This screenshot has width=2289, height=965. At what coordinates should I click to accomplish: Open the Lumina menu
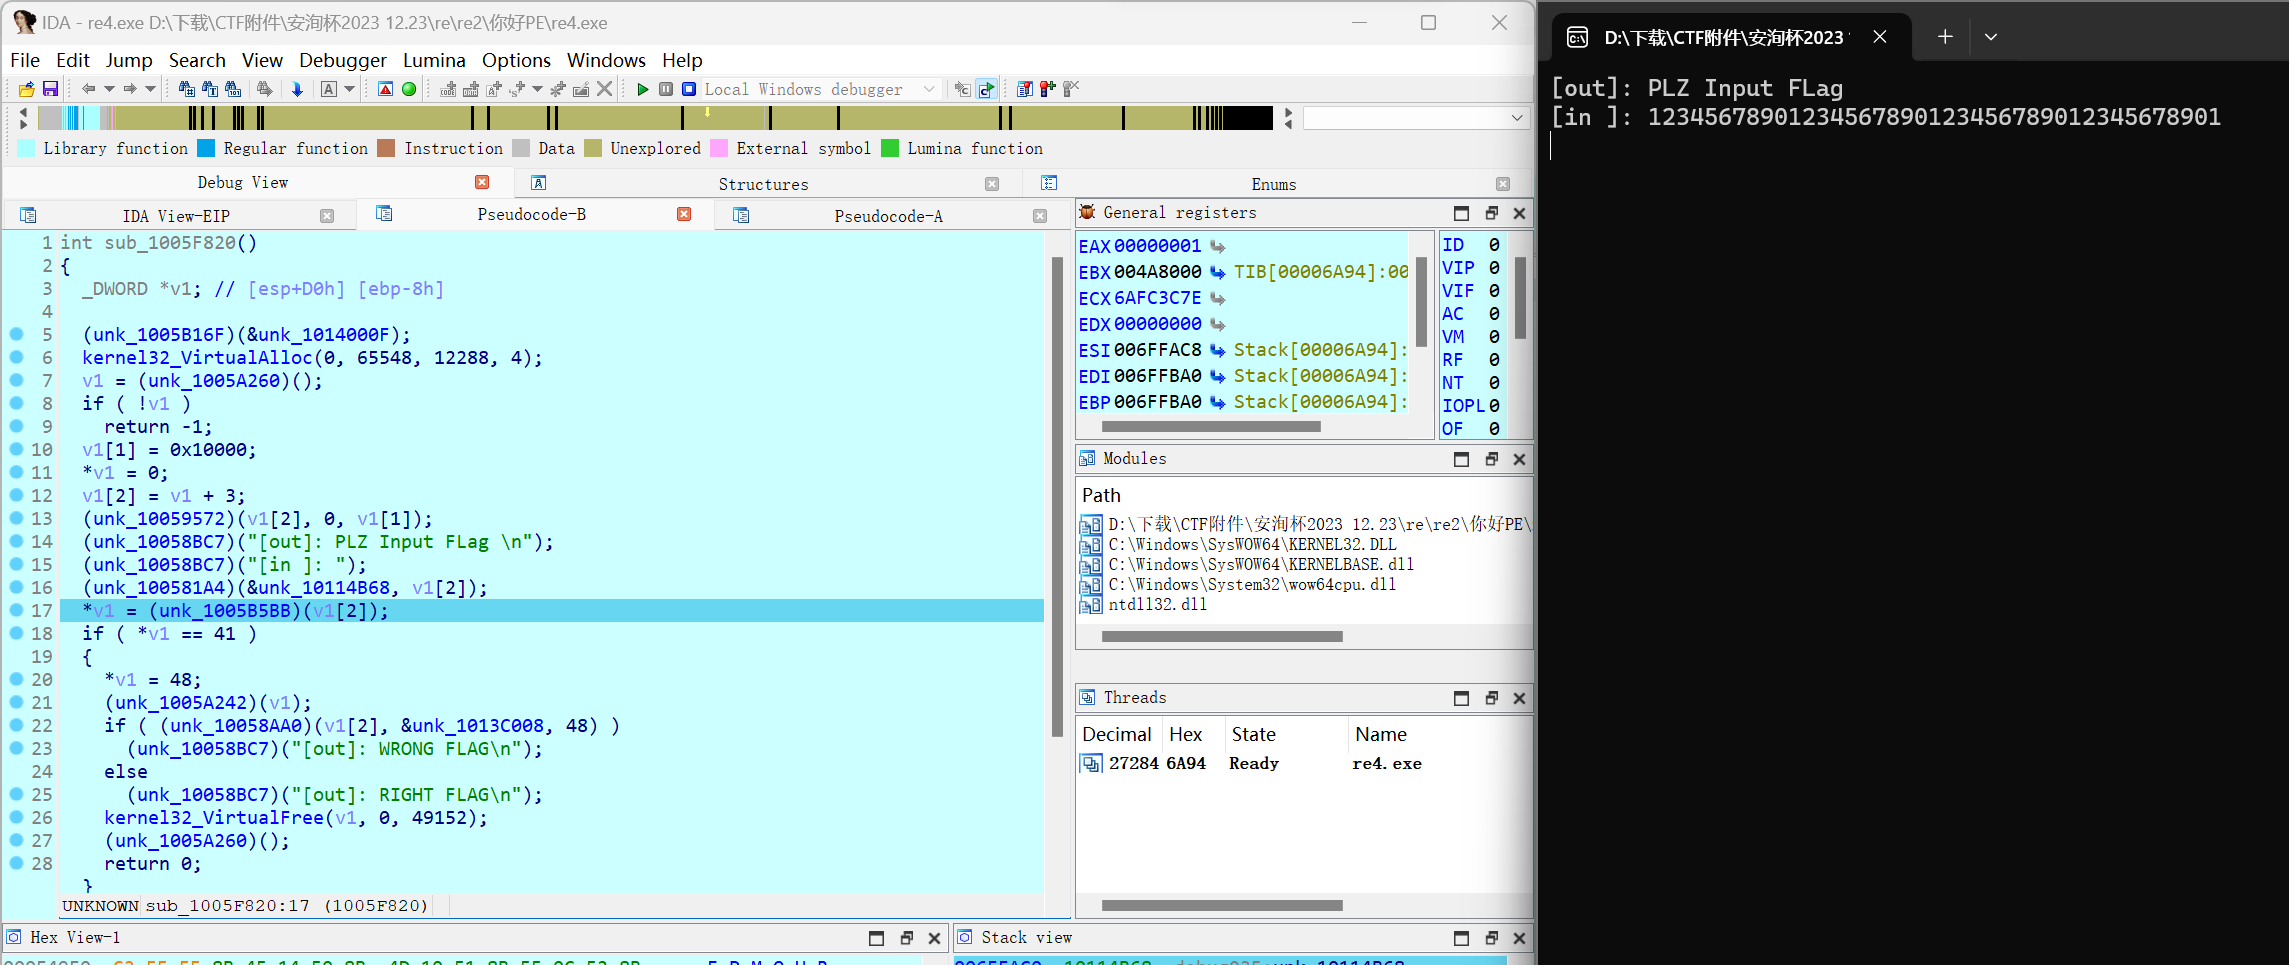[x=434, y=60]
